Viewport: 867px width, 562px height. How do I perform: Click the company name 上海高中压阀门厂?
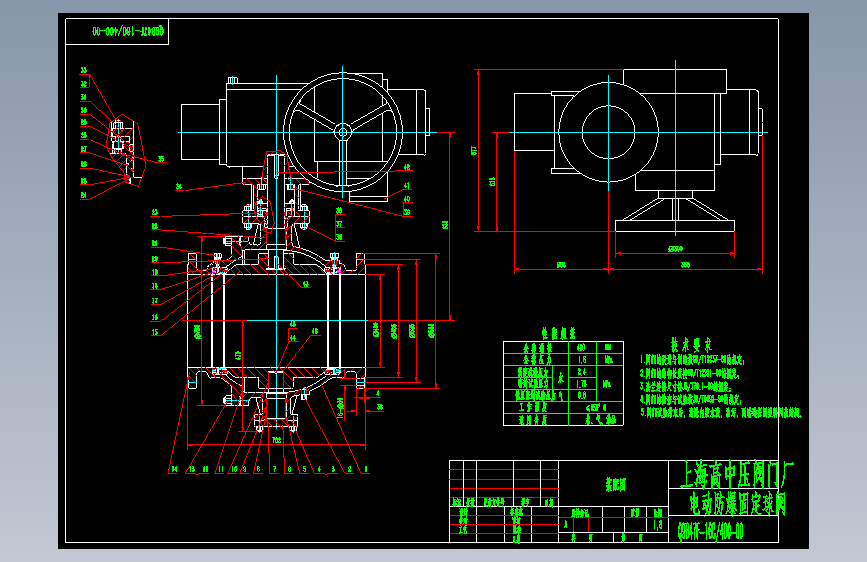pos(737,475)
